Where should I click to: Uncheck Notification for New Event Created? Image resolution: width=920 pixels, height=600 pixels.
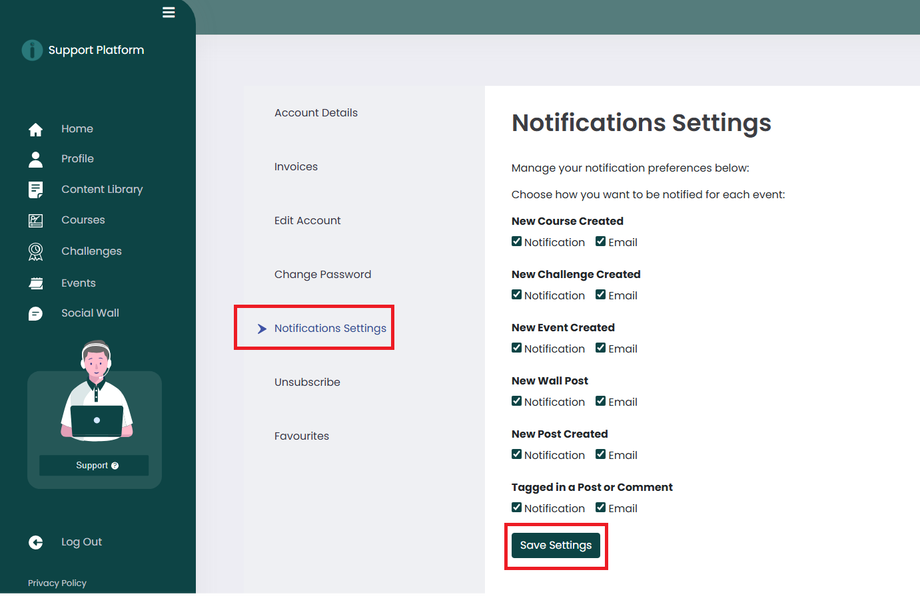(x=516, y=348)
